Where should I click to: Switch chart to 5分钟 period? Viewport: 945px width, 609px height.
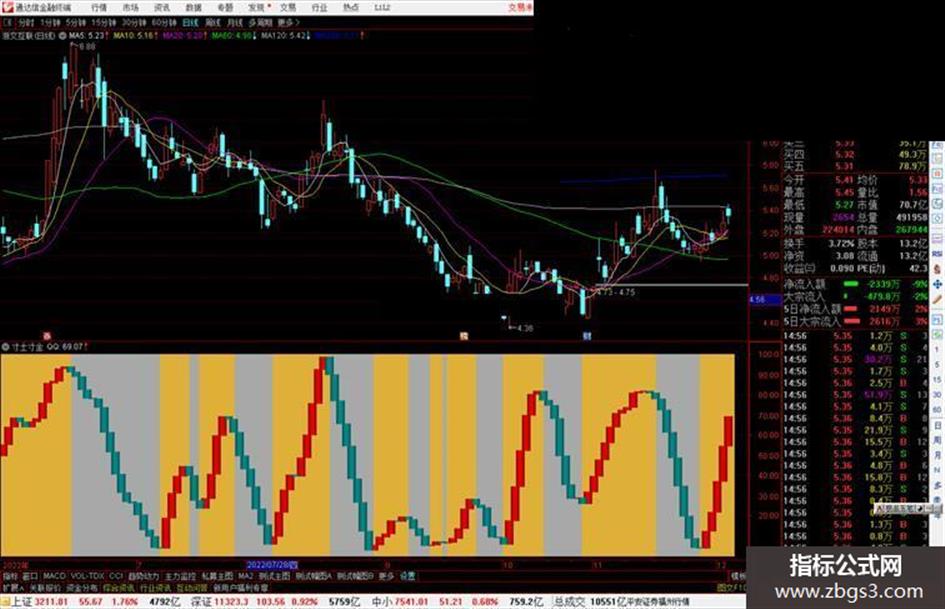point(76,22)
